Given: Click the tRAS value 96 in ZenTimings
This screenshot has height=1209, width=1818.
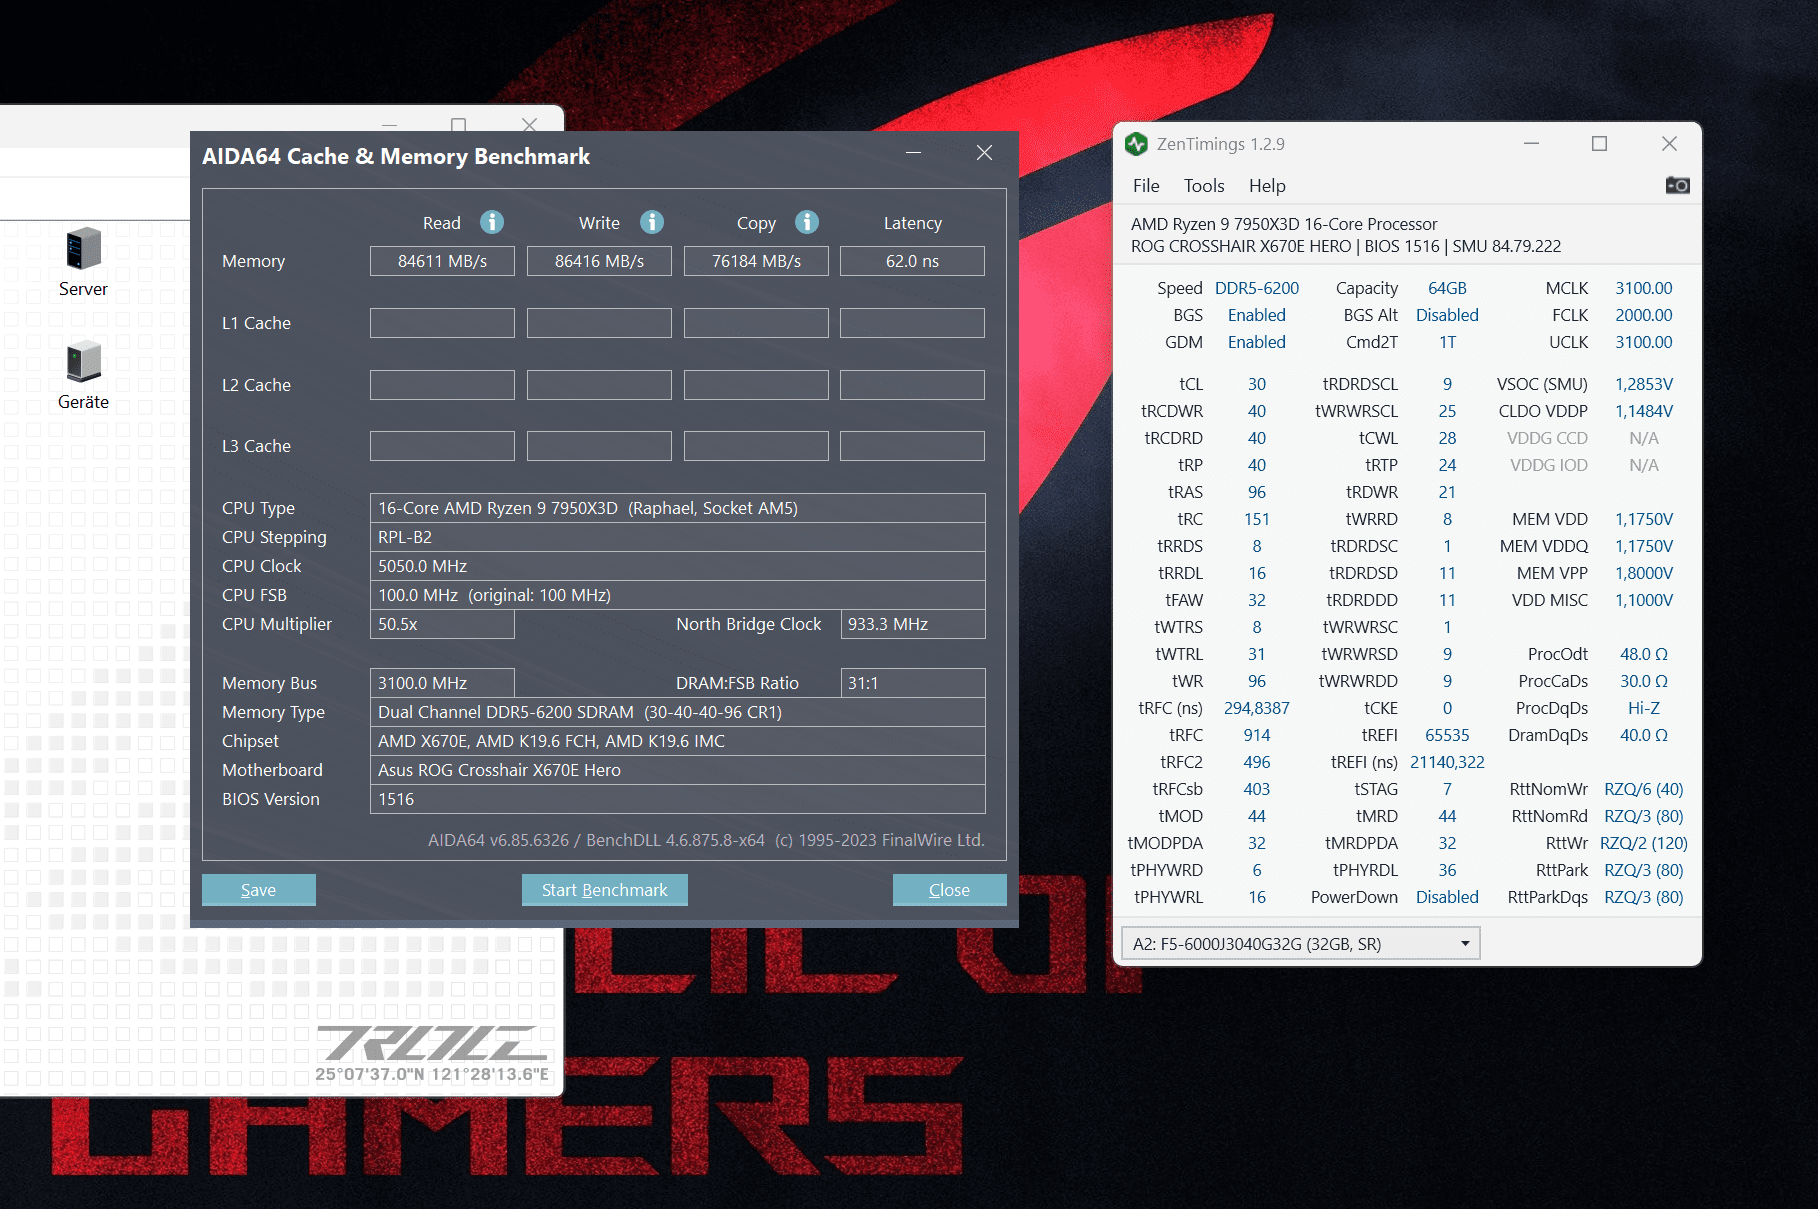Looking at the screenshot, I should (1257, 492).
